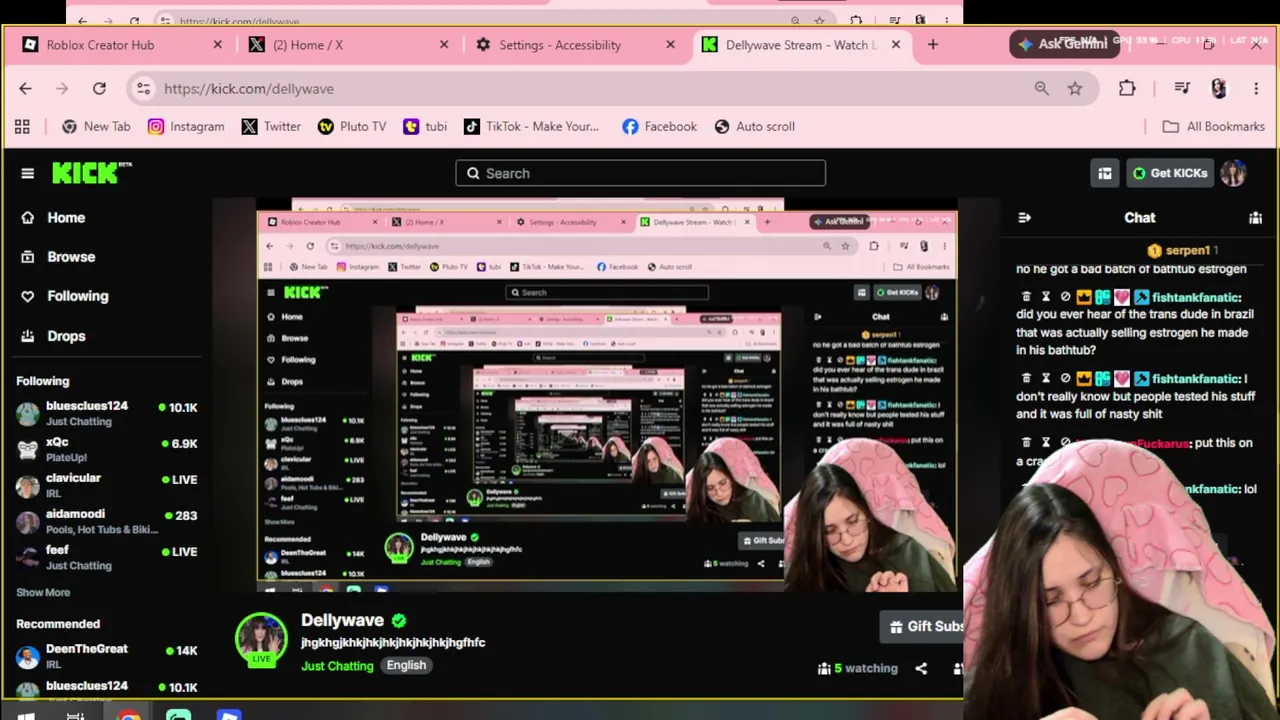Open the Apps grid in bookmarks bar
The height and width of the screenshot is (720, 1280).
pos(22,127)
